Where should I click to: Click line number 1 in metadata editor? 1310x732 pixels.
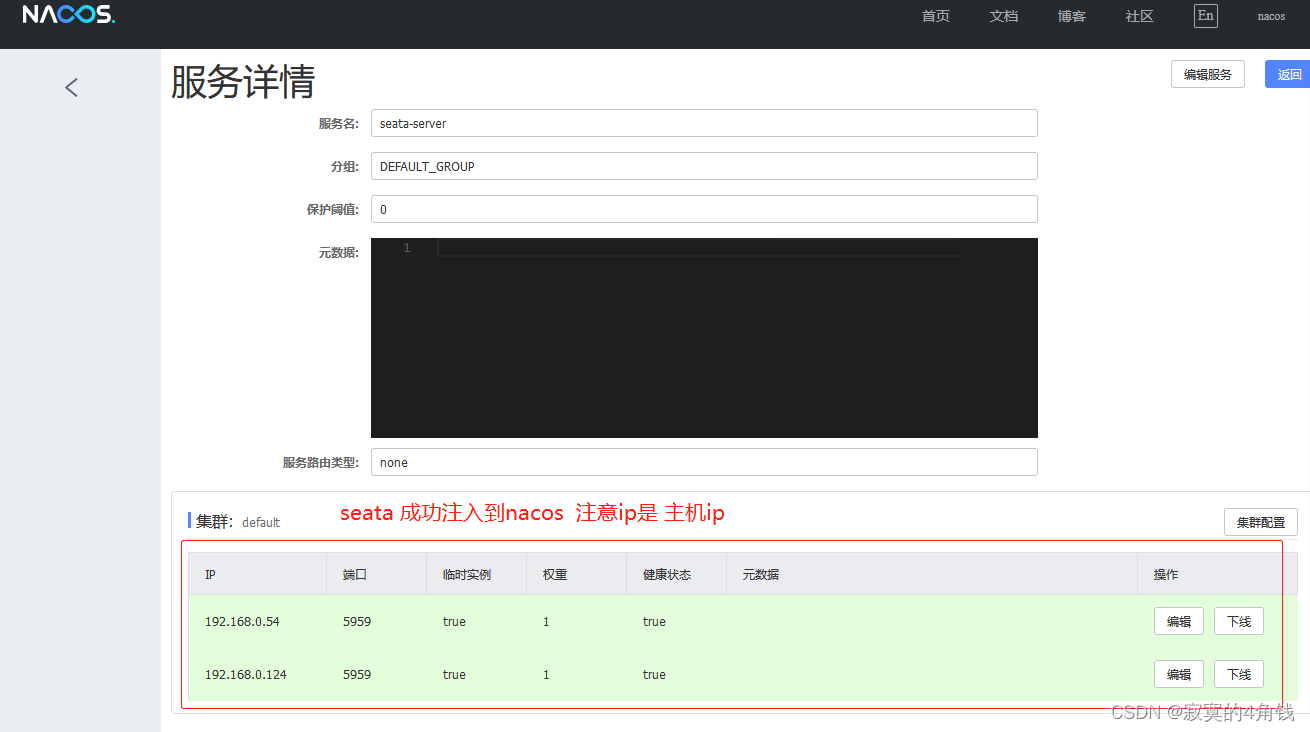[407, 247]
